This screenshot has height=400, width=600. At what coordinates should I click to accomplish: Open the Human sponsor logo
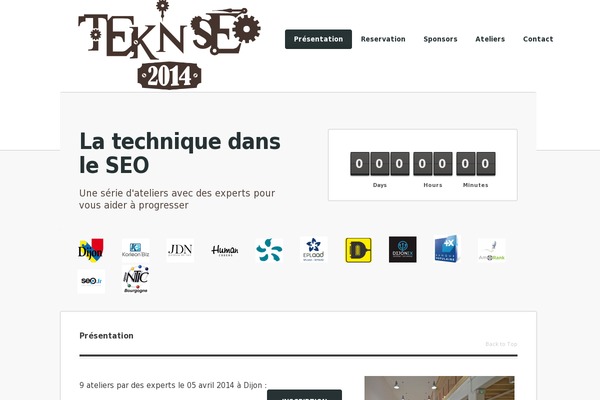point(225,250)
